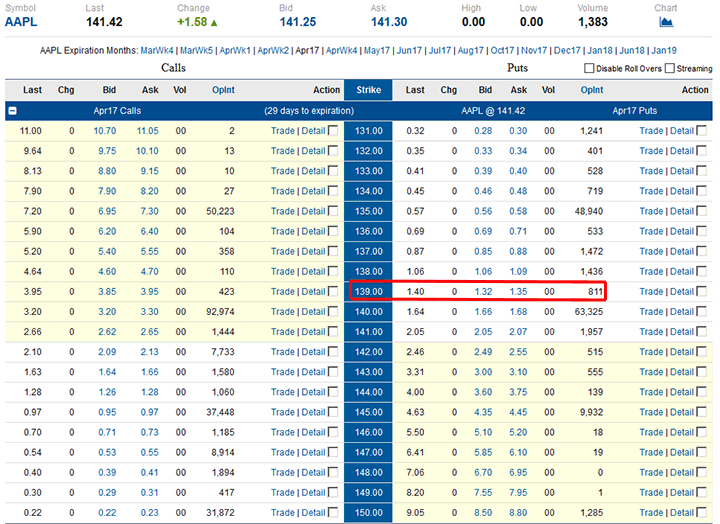This screenshot has height=524, width=720.
Task: Click put bid 1.32 at 139.00
Action: pyautogui.click(x=483, y=291)
